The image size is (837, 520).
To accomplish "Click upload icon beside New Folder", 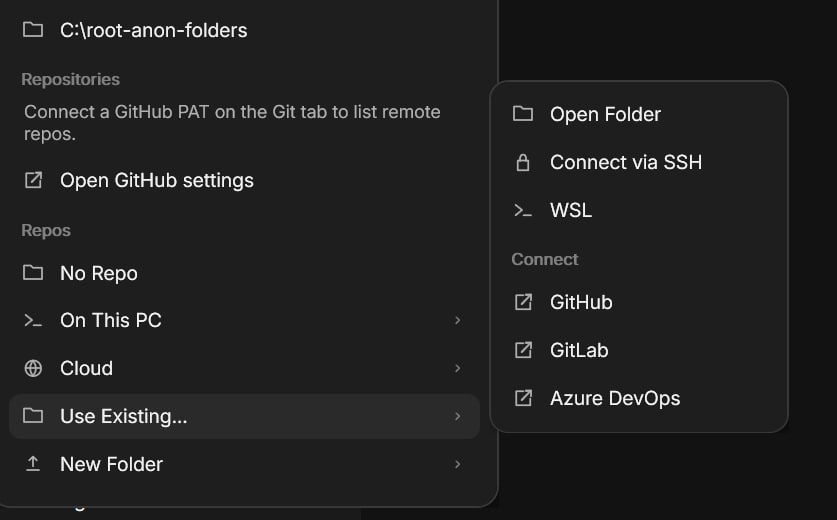I will pos(33,463).
